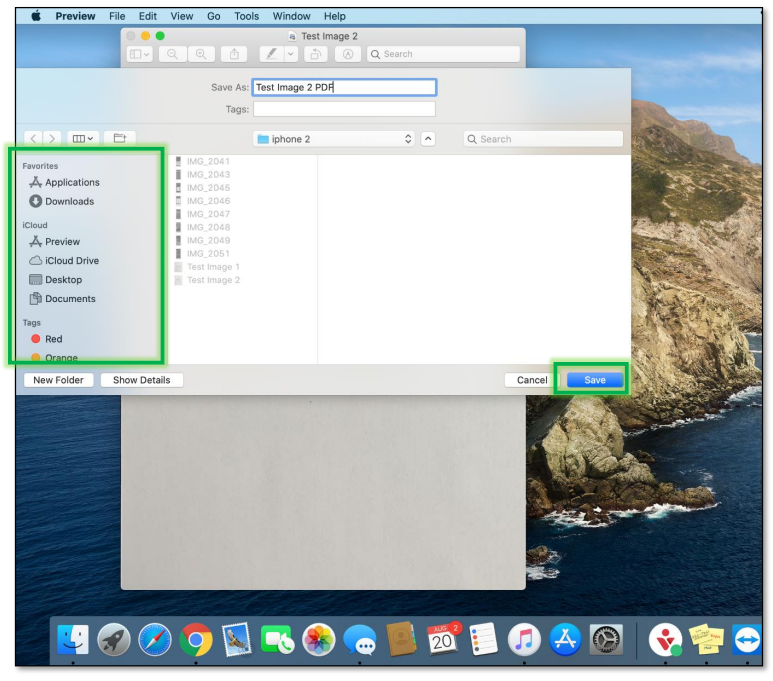
Task: Open the iphone 2 location dropdown
Action: click(334, 139)
